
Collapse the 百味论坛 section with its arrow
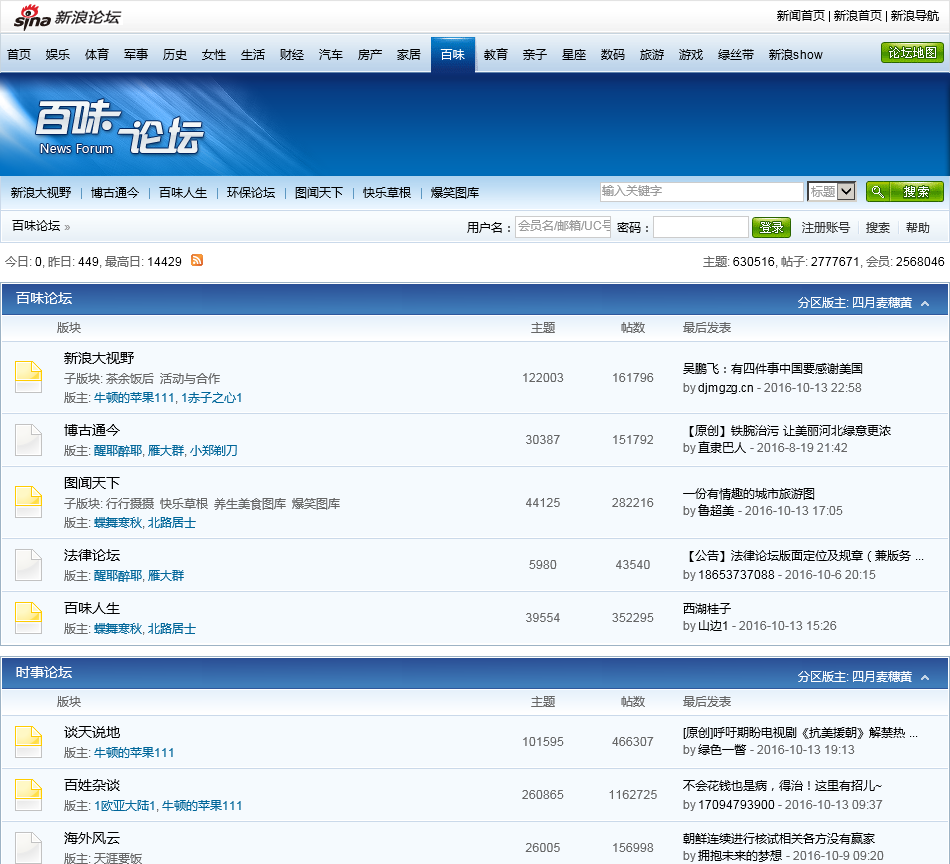click(925, 303)
